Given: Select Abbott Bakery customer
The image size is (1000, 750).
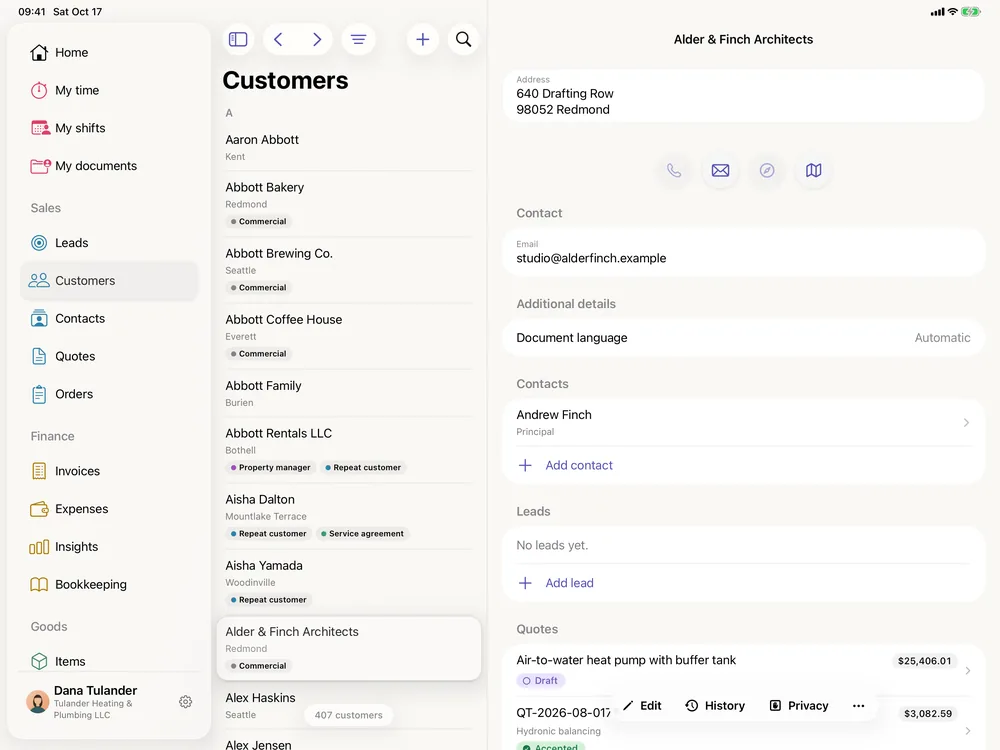Looking at the screenshot, I should tap(349, 204).
